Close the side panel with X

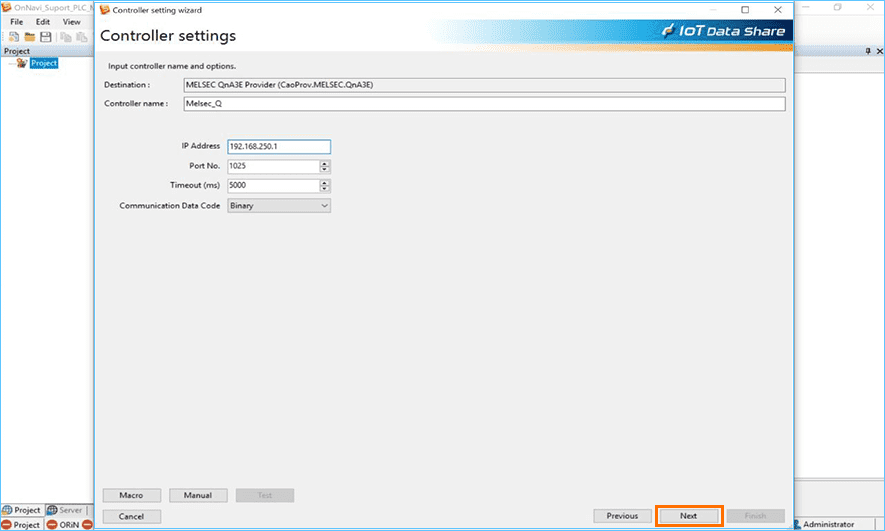point(879,51)
